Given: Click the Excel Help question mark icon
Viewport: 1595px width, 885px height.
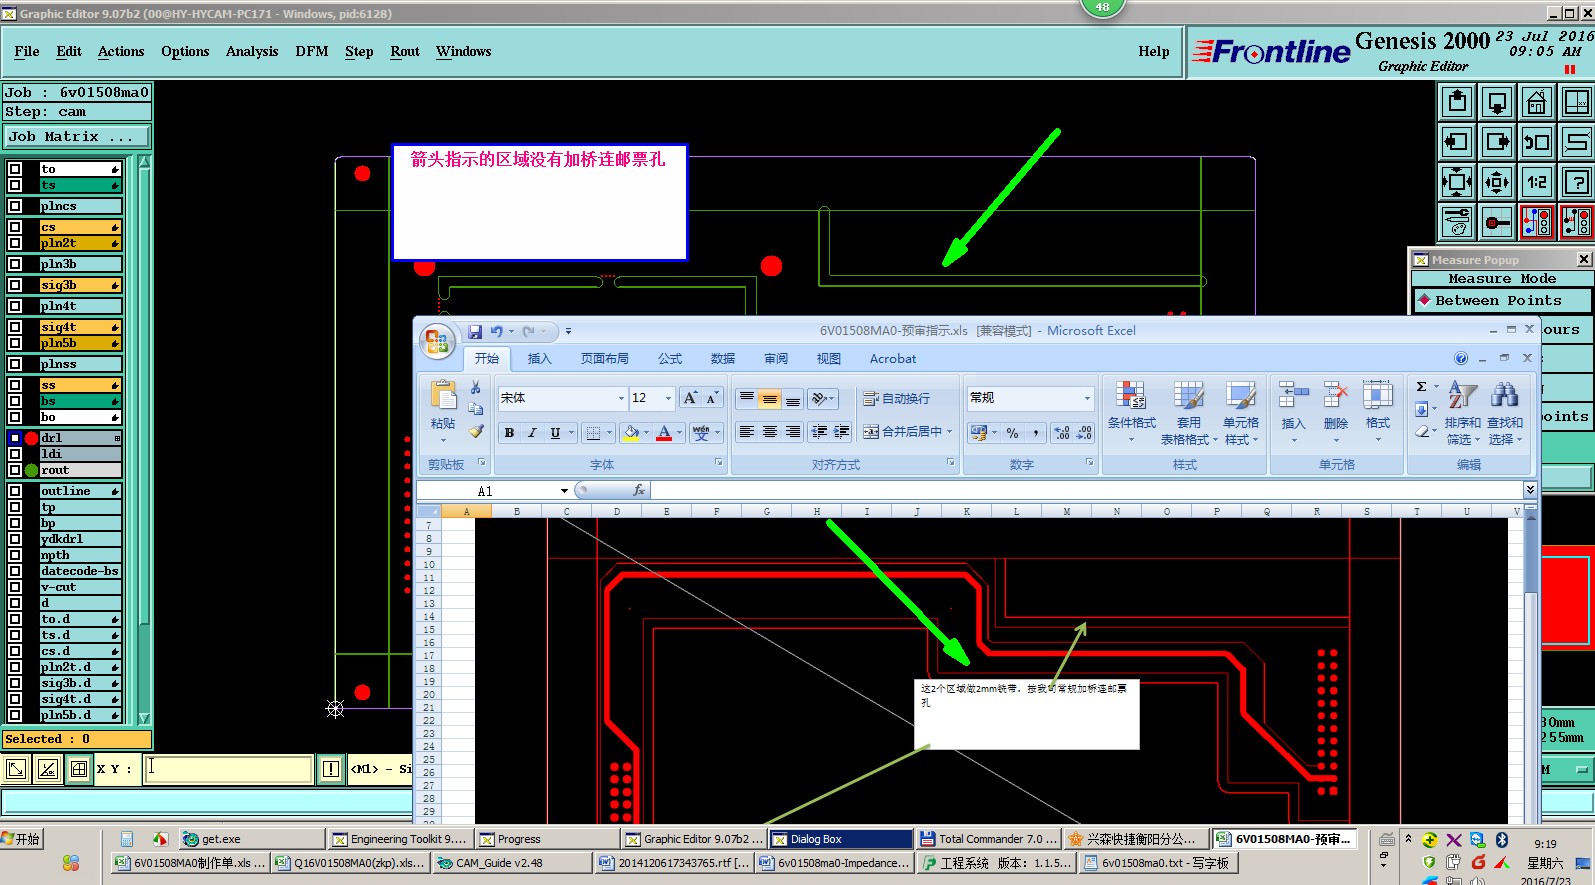Looking at the screenshot, I should (x=1461, y=358).
